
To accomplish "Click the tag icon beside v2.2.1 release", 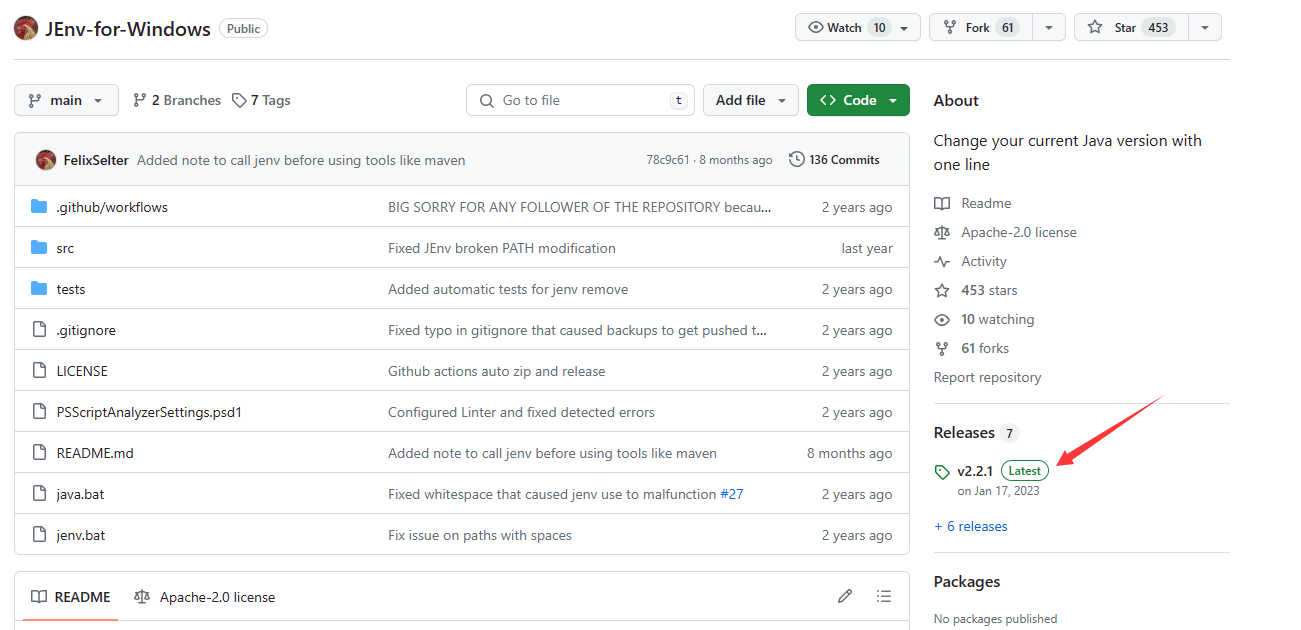I will 942,471.
